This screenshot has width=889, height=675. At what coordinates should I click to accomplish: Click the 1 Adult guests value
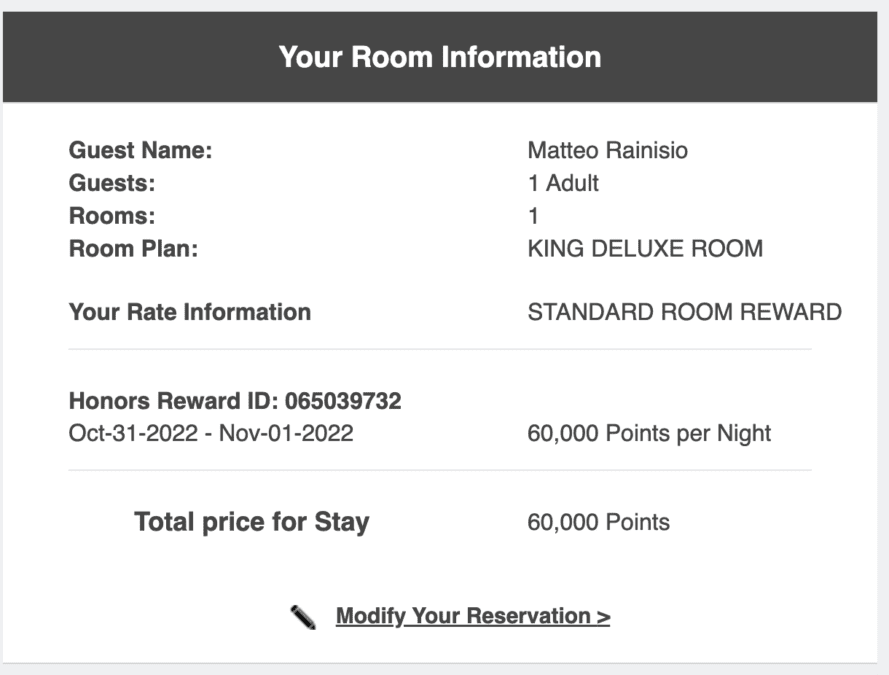coord(563,184)
